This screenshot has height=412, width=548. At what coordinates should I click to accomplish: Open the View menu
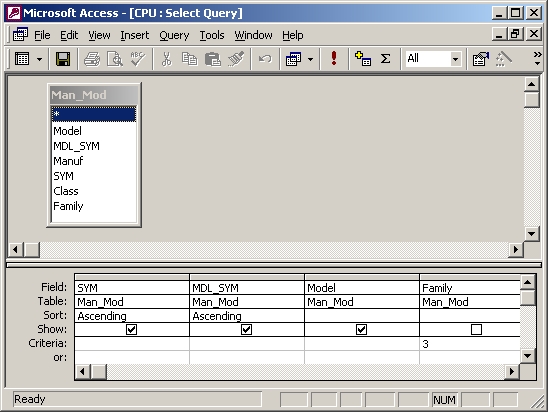(x=99, y=35)
